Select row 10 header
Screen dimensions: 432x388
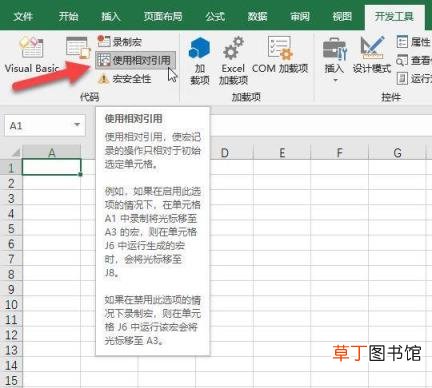pyautogui.click(x=11, y=304)
